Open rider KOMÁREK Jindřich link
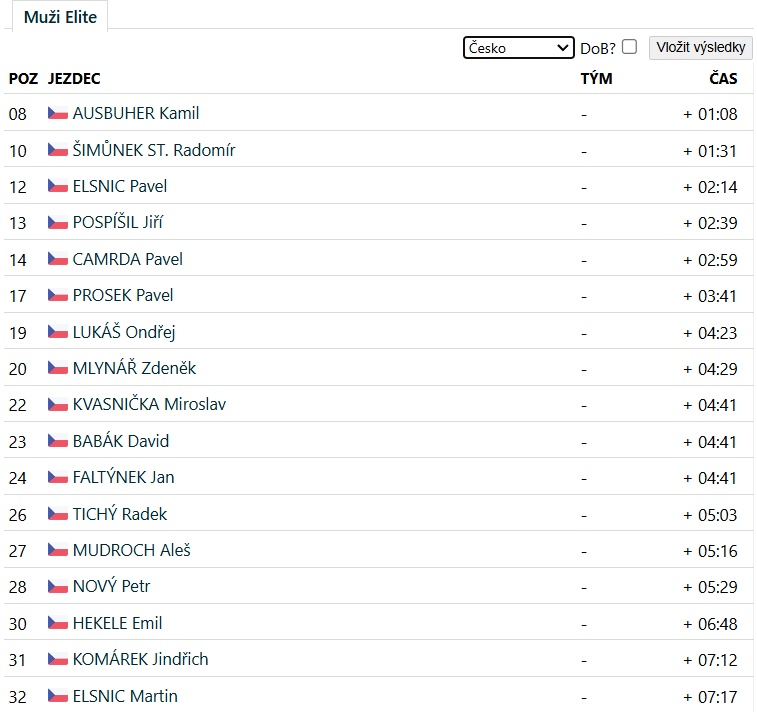The width and height of the screenshot is (757, 712). pyautogui.click(x=140, y=659)
